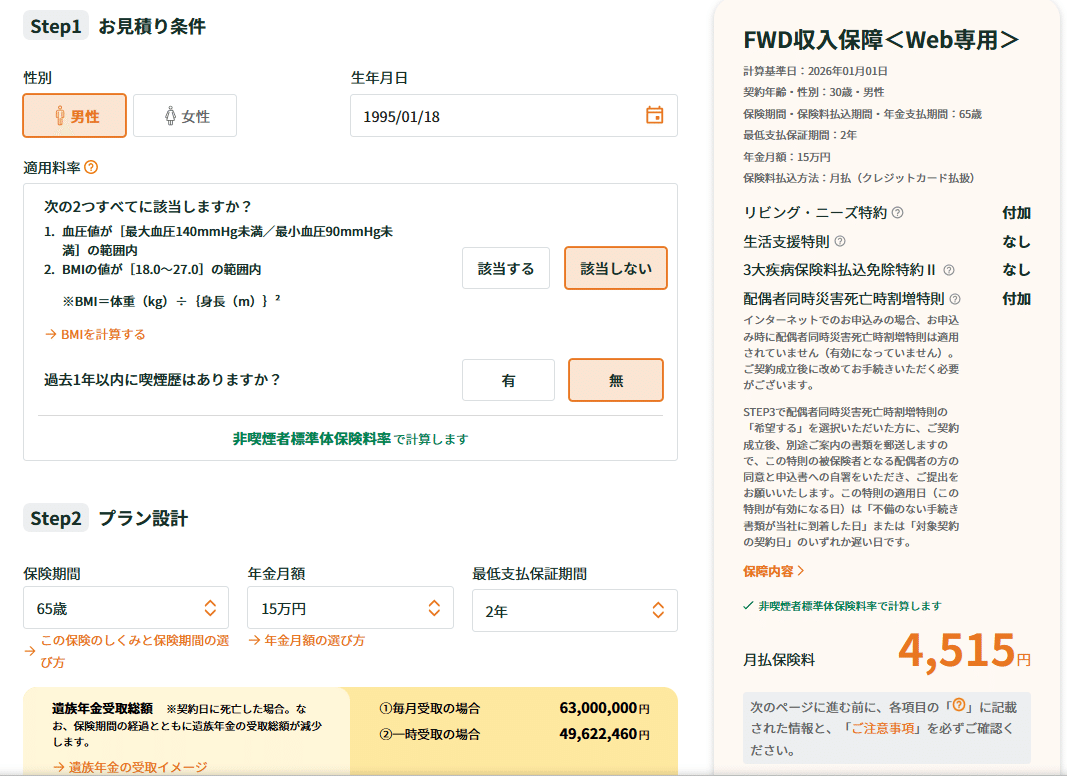This screenshot has width=1067, height=776.
Task: Open the 年金月額 dropdown showing 15万円
Action: 351,607
